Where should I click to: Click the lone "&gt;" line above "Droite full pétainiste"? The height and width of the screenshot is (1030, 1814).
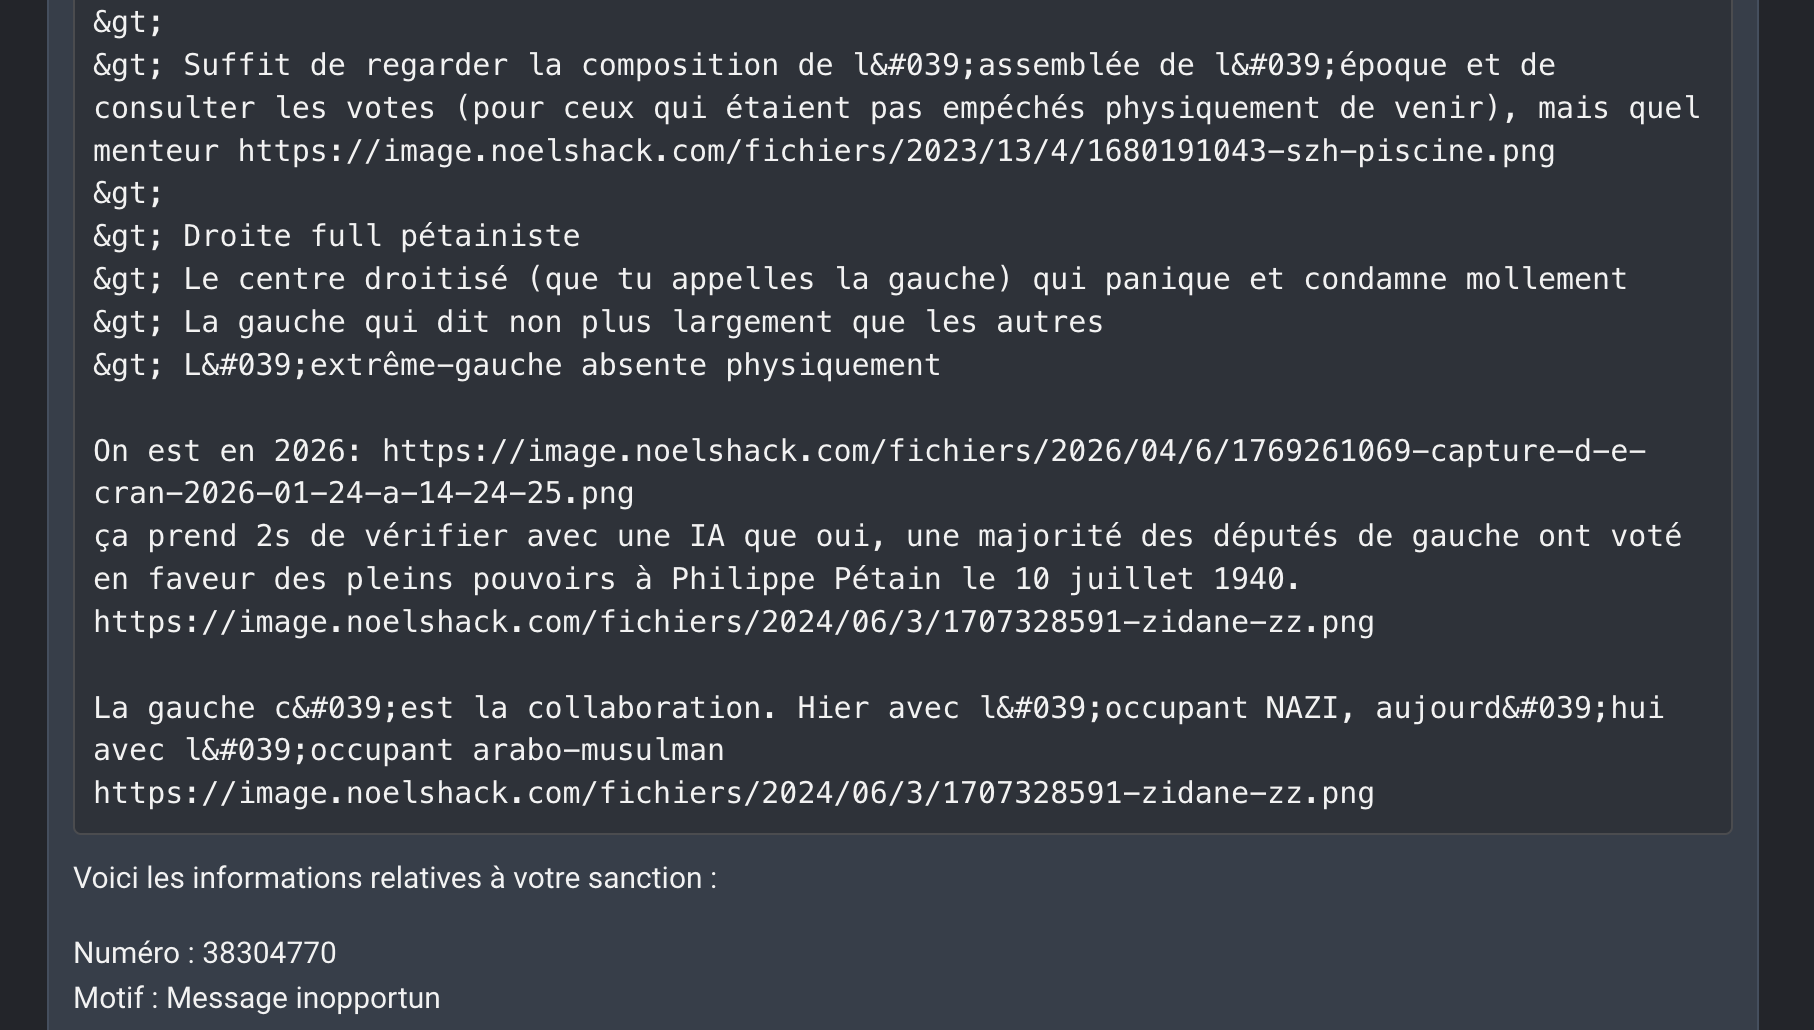point(128,194)
